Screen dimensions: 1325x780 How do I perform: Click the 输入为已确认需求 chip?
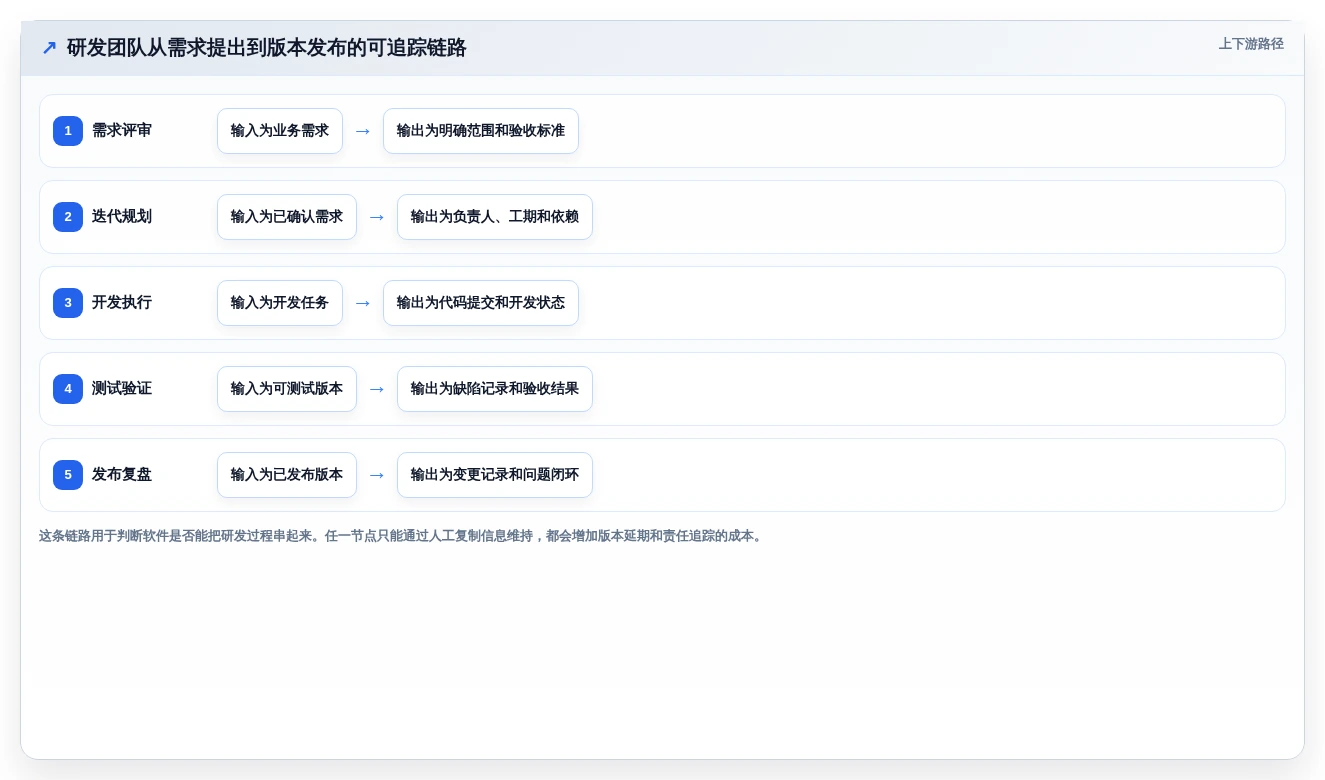287,217
